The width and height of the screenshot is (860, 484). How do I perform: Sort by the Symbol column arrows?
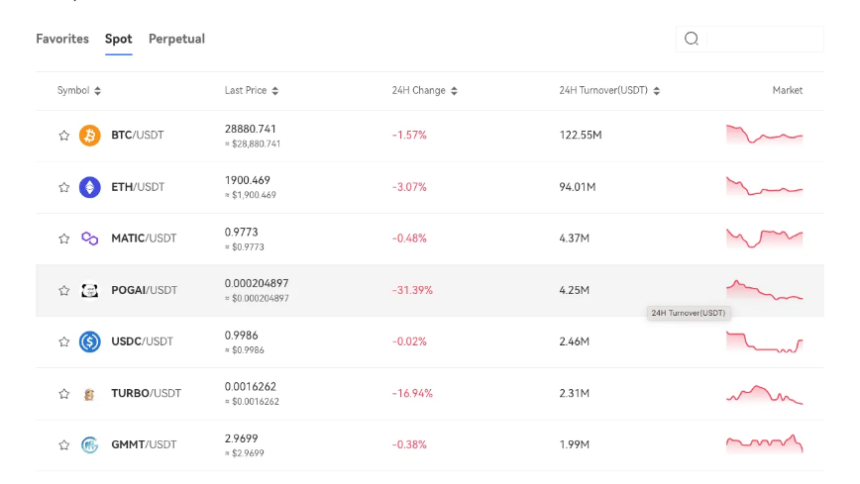click(x=98, y=91)
